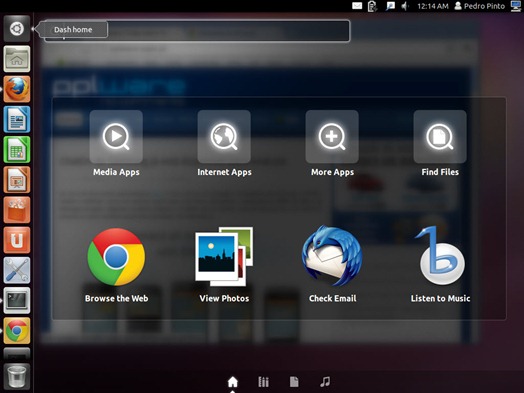This screenshot has width=524, height=393.
Task: Click Browse the Web Chrome icon
Action: click(116, 257)
